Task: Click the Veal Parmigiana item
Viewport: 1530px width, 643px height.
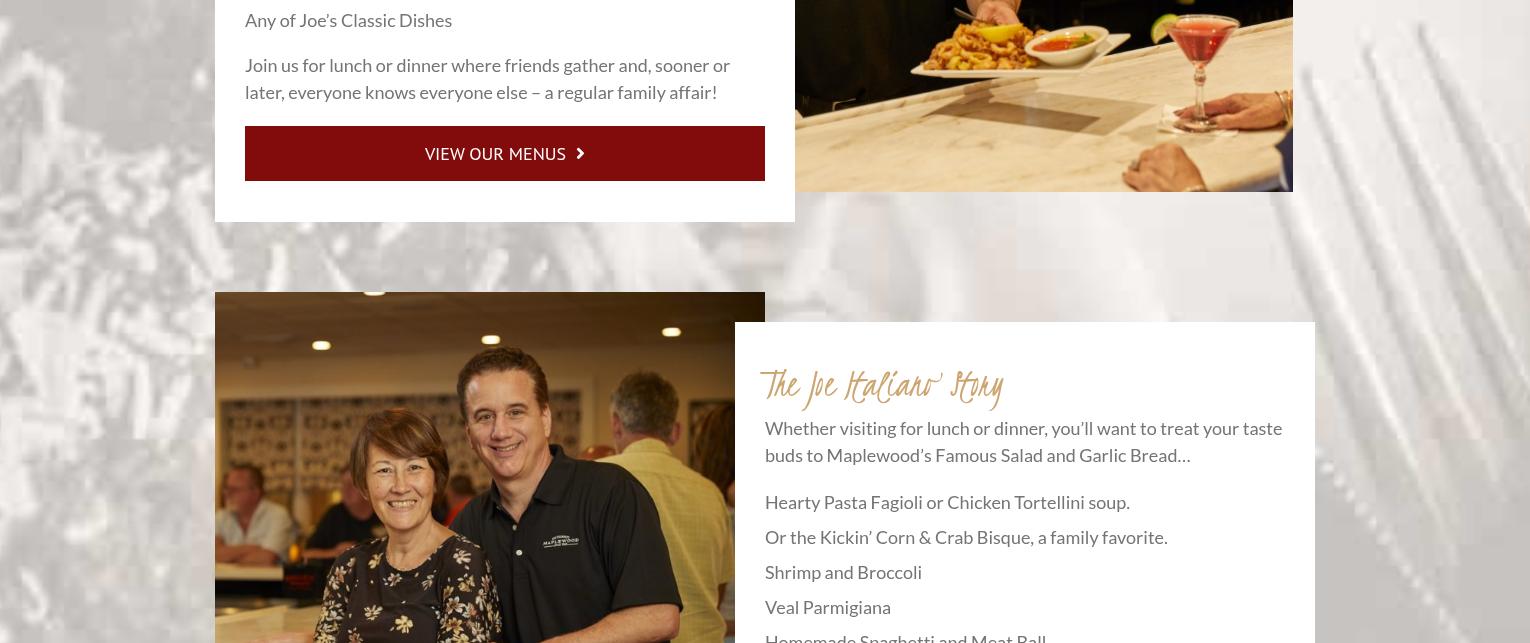Action: tap(827, 607)
